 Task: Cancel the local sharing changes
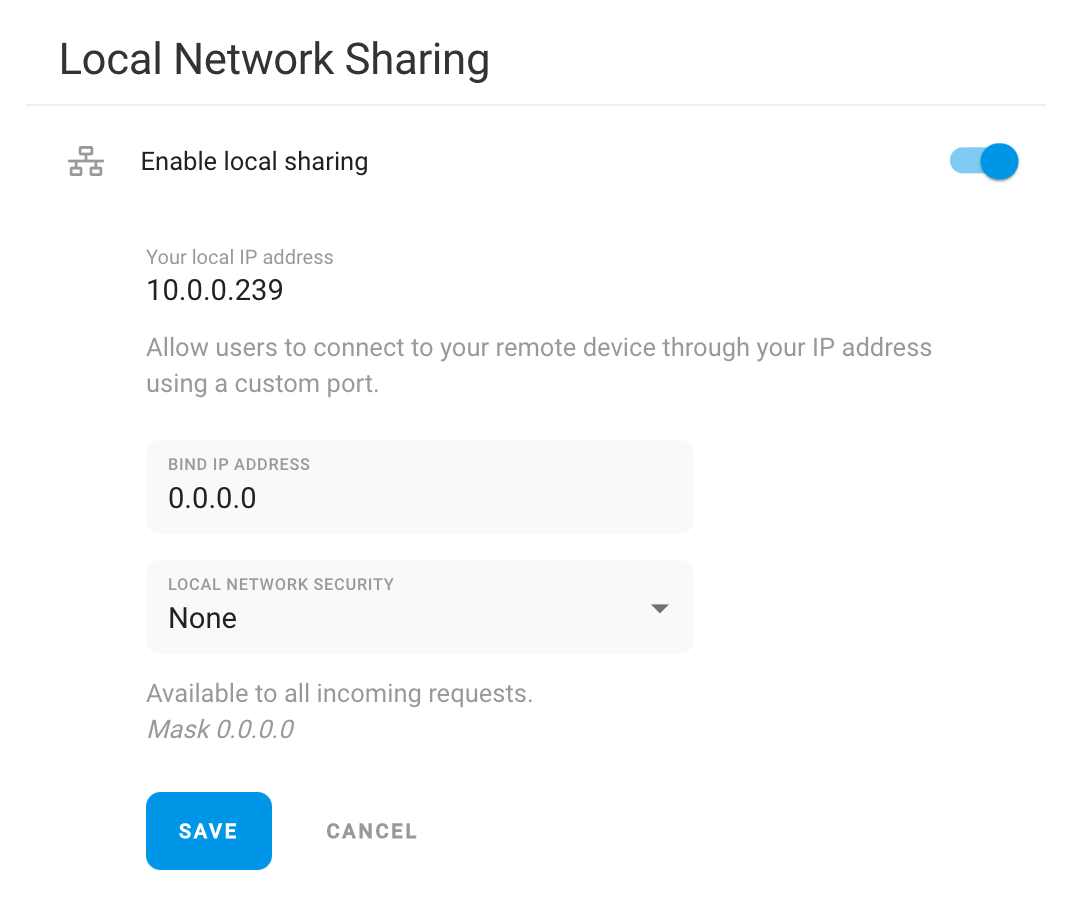pyautogui.click(x=371, y=831)
